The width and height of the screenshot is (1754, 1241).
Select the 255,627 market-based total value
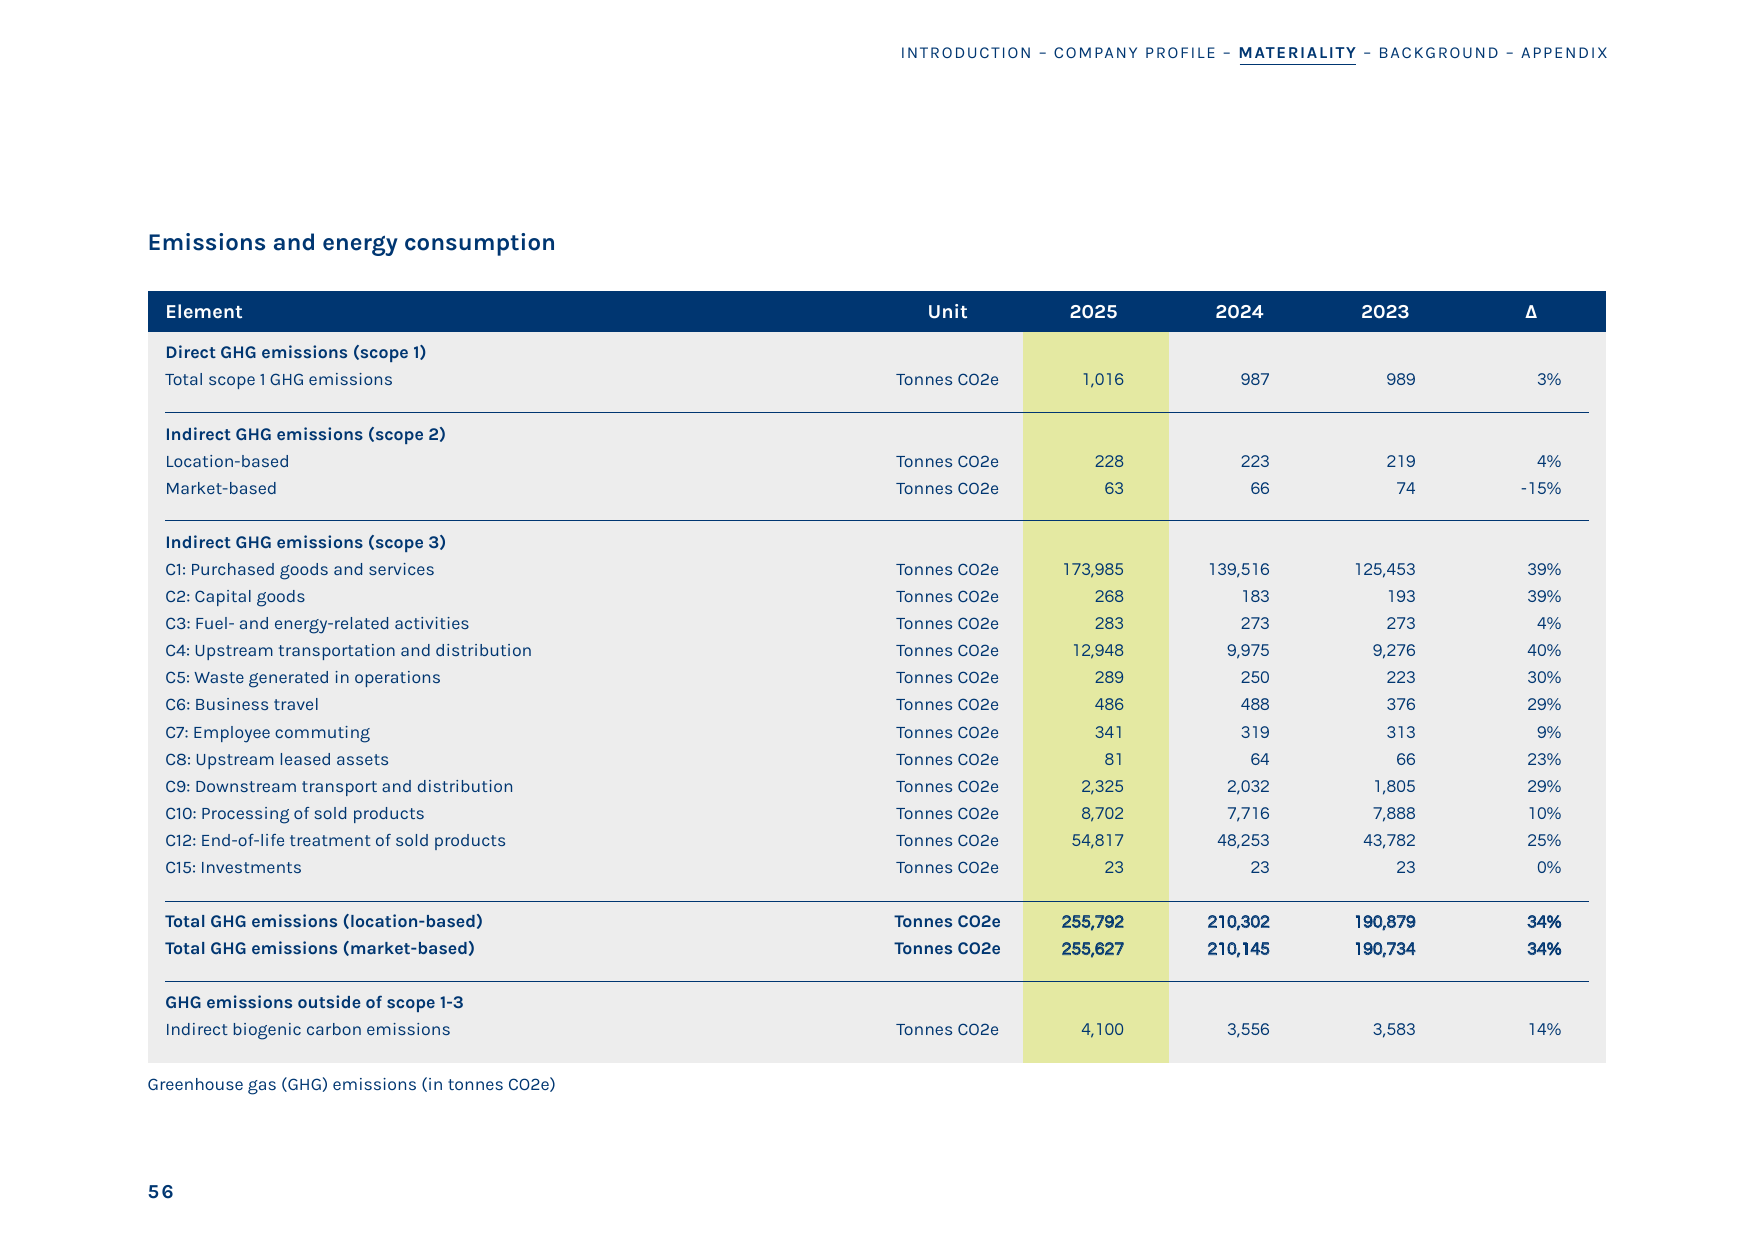click(x=1092, y=949)
